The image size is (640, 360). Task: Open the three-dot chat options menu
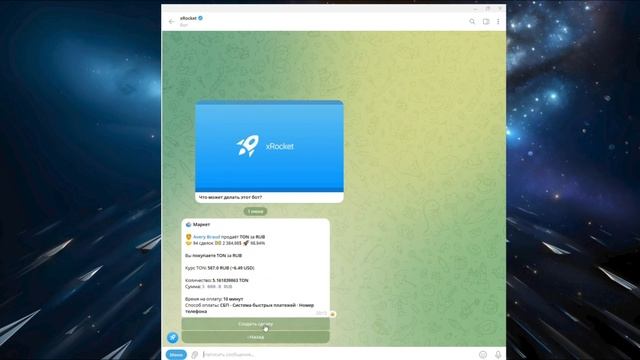pos(498,22)
